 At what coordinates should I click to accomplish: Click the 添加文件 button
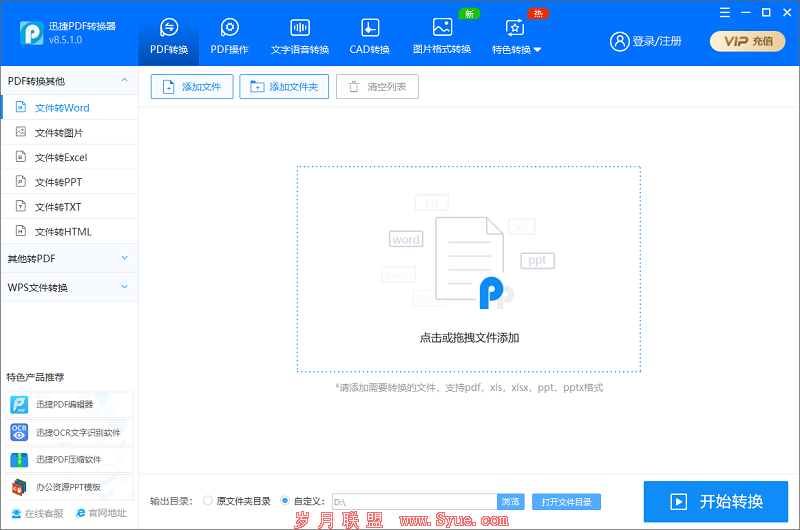(x=192, y=87)
